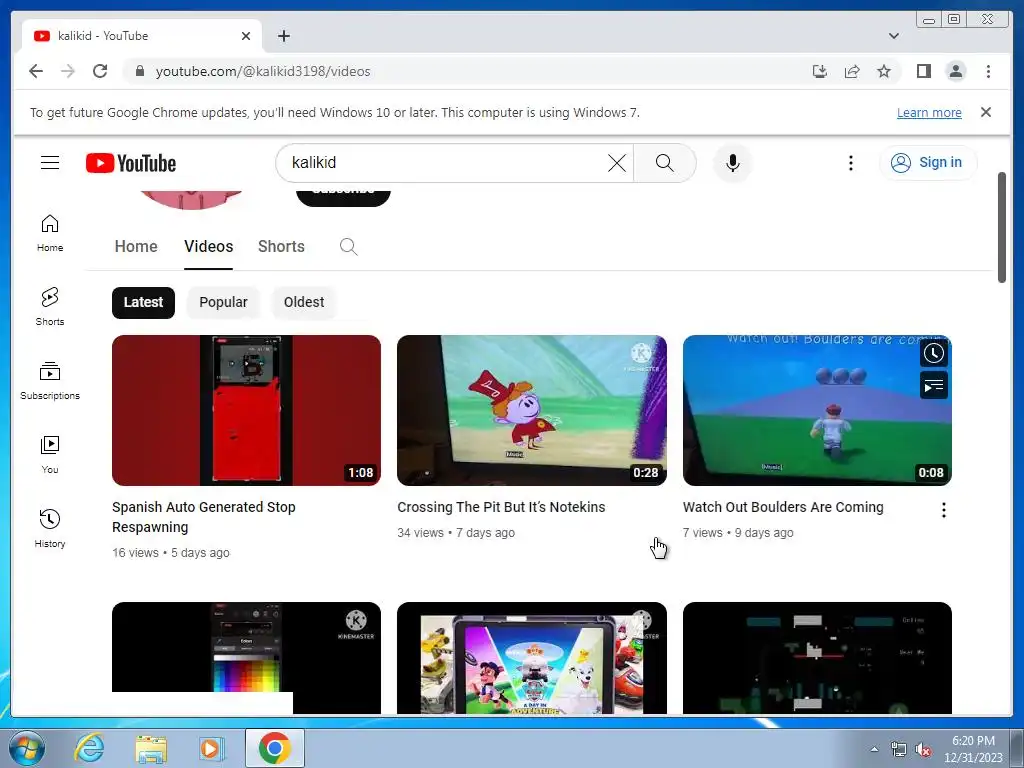Click the address bar URL

(263, 71)
